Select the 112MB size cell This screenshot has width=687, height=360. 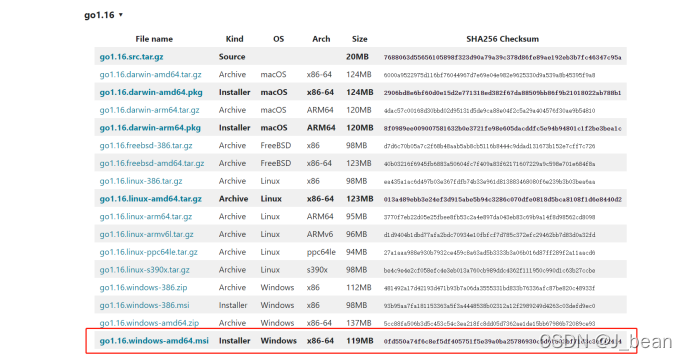[x=359, y=287]
